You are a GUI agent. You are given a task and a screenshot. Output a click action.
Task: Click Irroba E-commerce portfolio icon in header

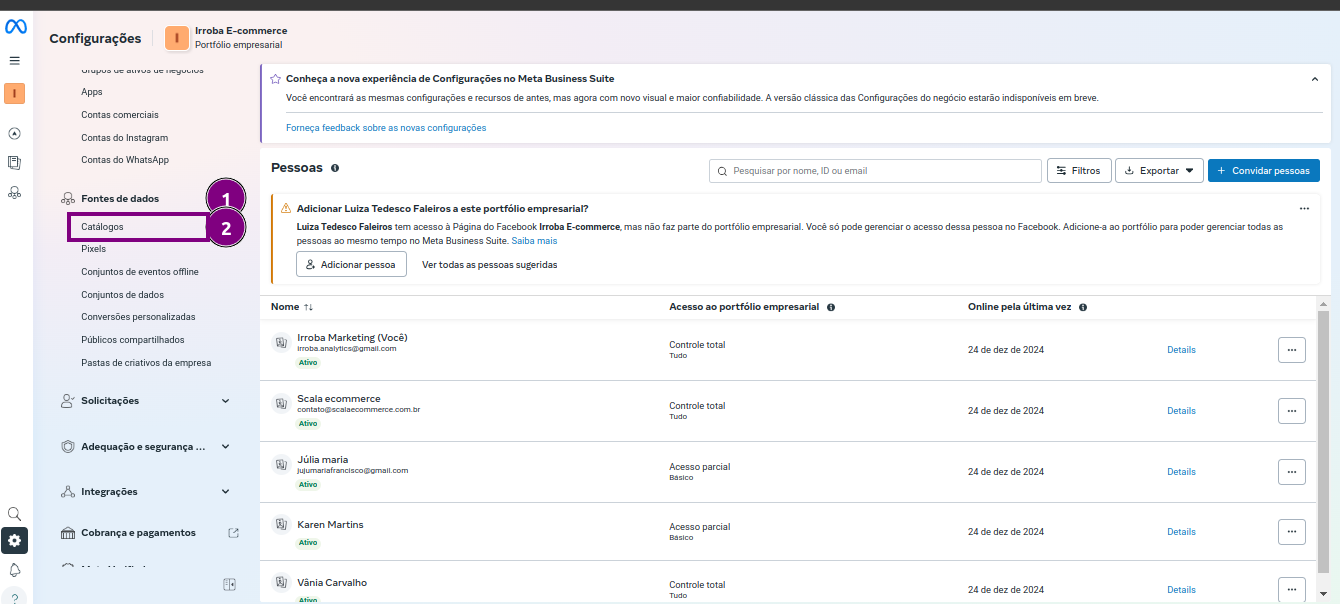pos(177,38)
